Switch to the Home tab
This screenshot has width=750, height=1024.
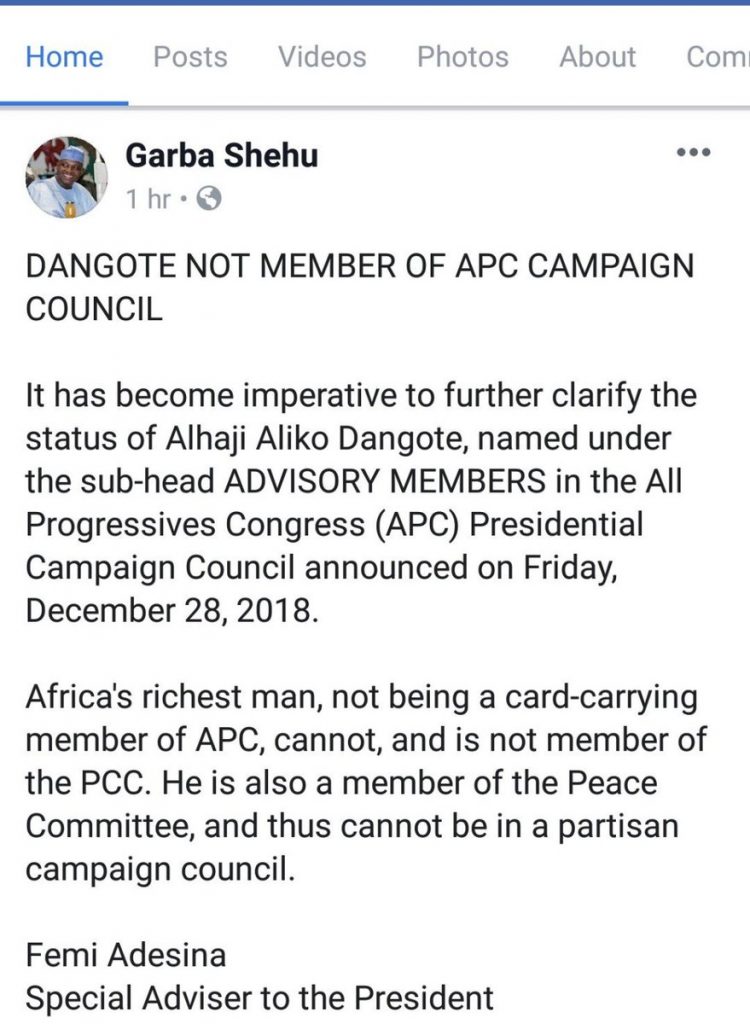[x=64, y=57]
